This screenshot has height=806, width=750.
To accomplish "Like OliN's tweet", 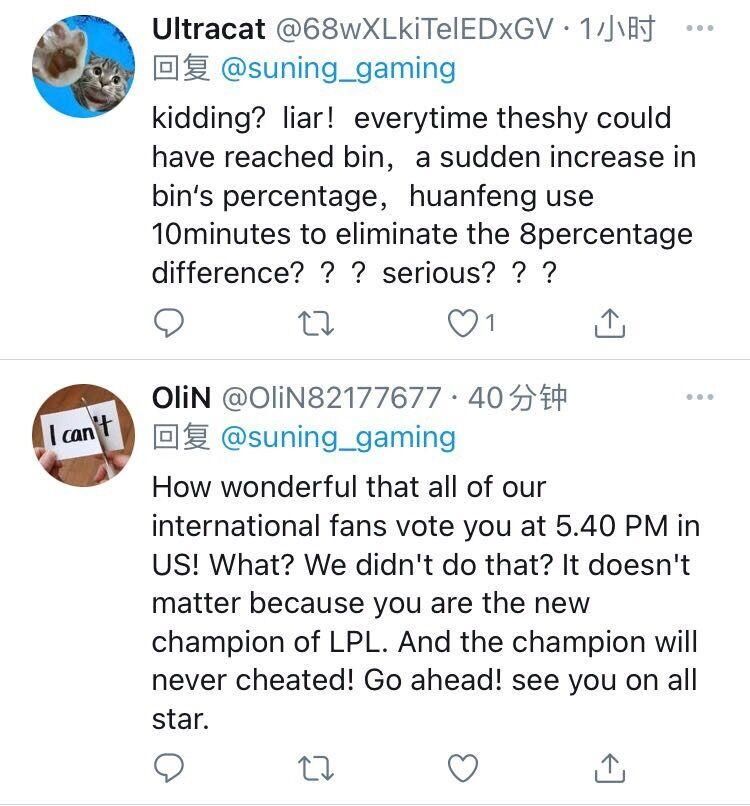I will click(x=463, y=768).
